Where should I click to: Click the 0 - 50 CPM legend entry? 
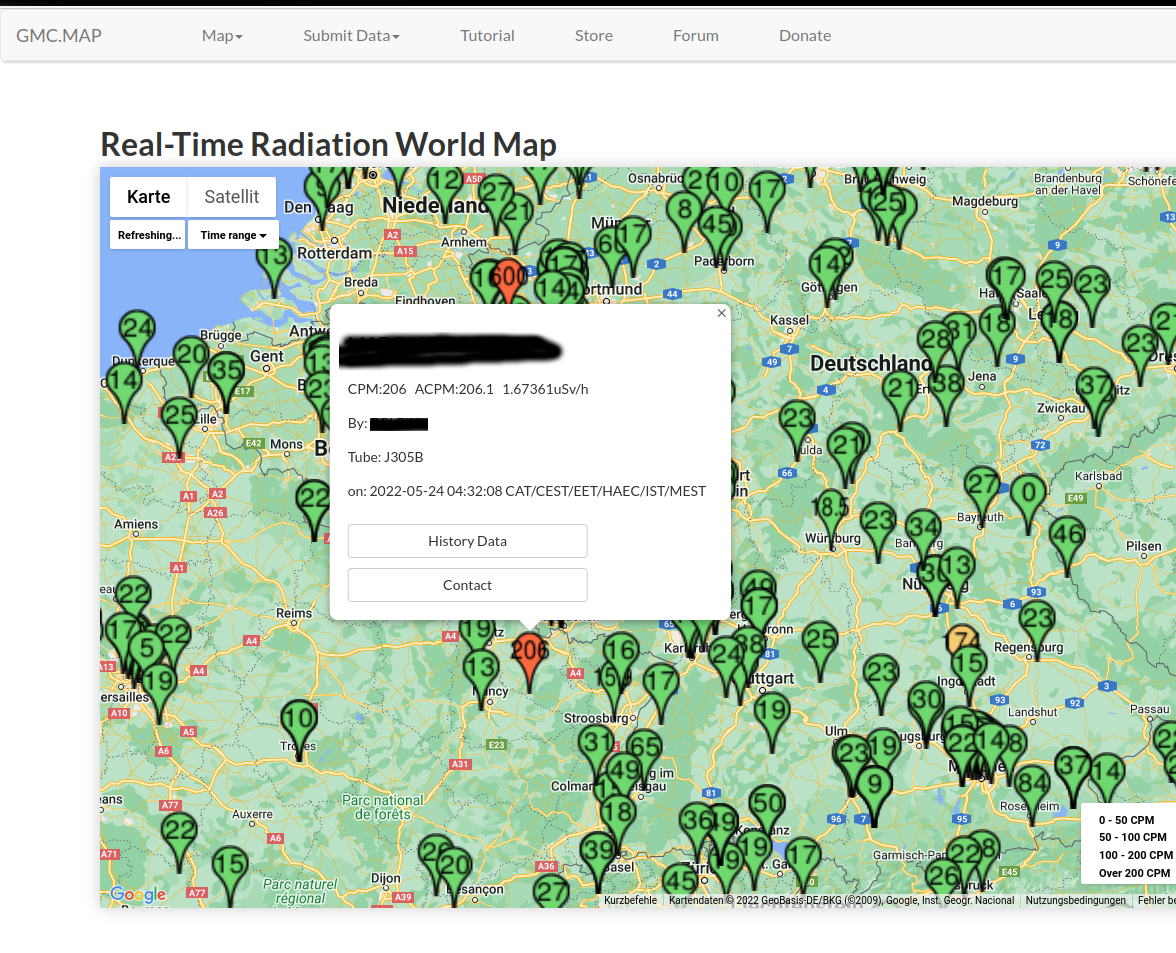click(1126, 820)
